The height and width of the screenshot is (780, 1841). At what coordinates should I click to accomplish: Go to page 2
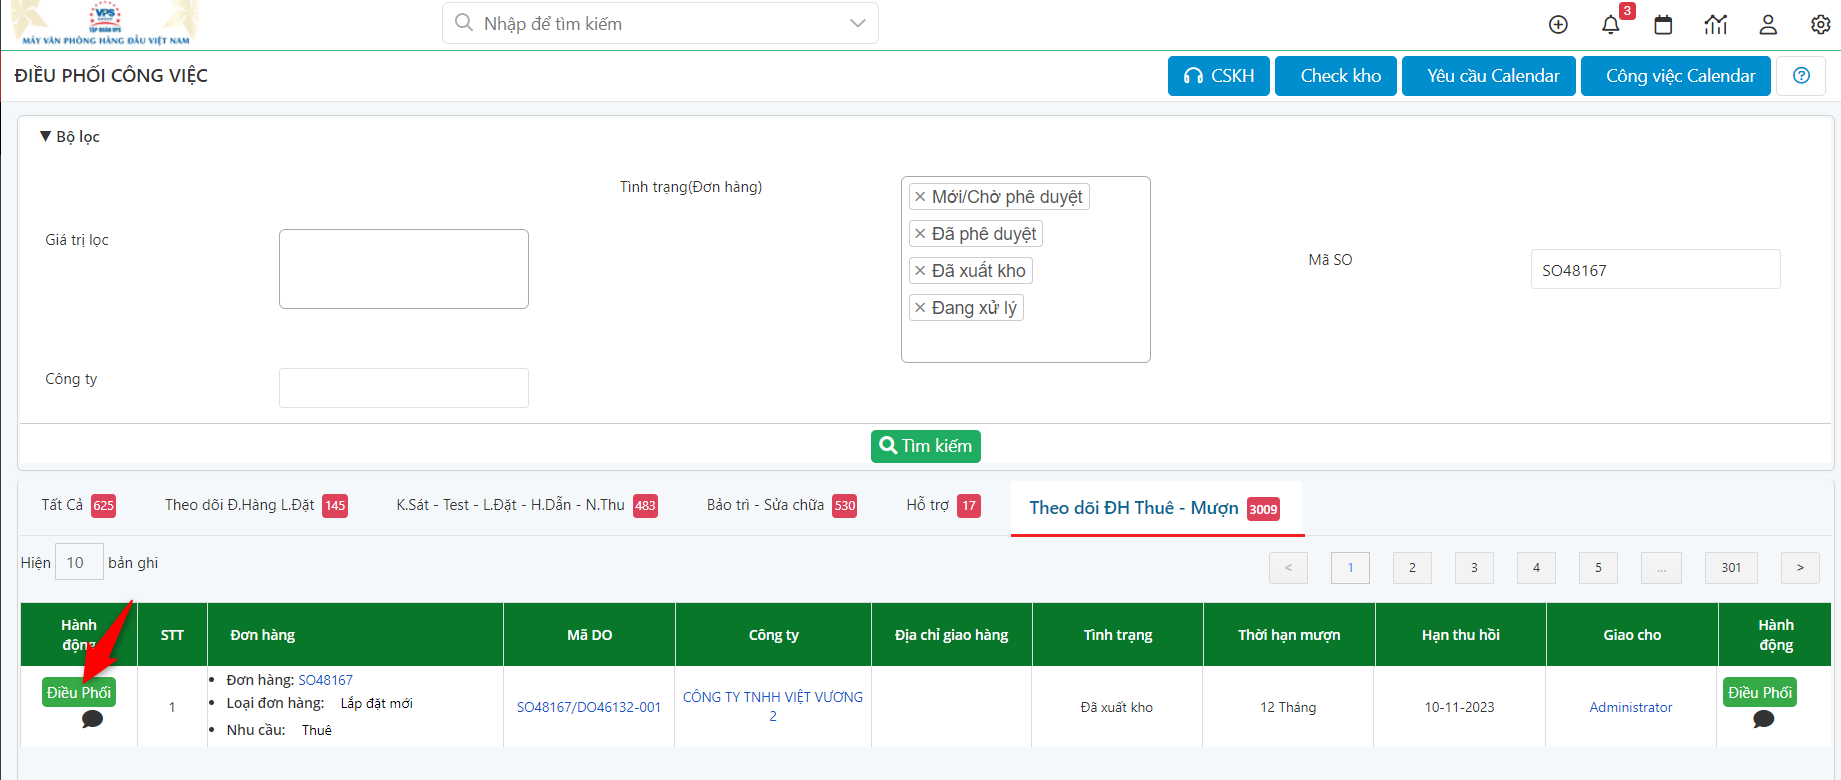point(1412,568)
